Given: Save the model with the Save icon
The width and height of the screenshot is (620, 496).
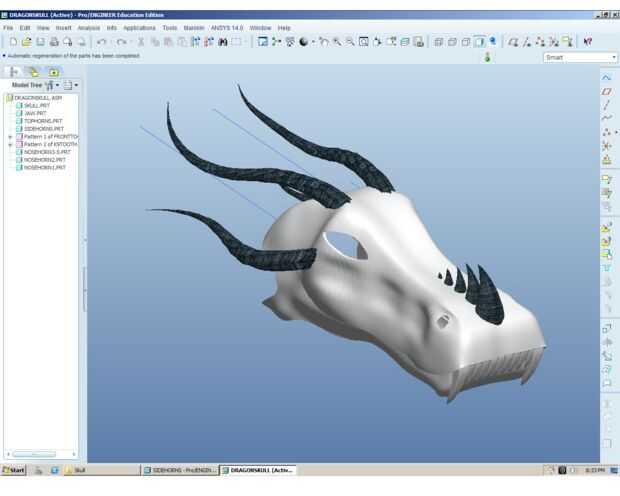Looking at the screenshot, I should tap(40, 42).
